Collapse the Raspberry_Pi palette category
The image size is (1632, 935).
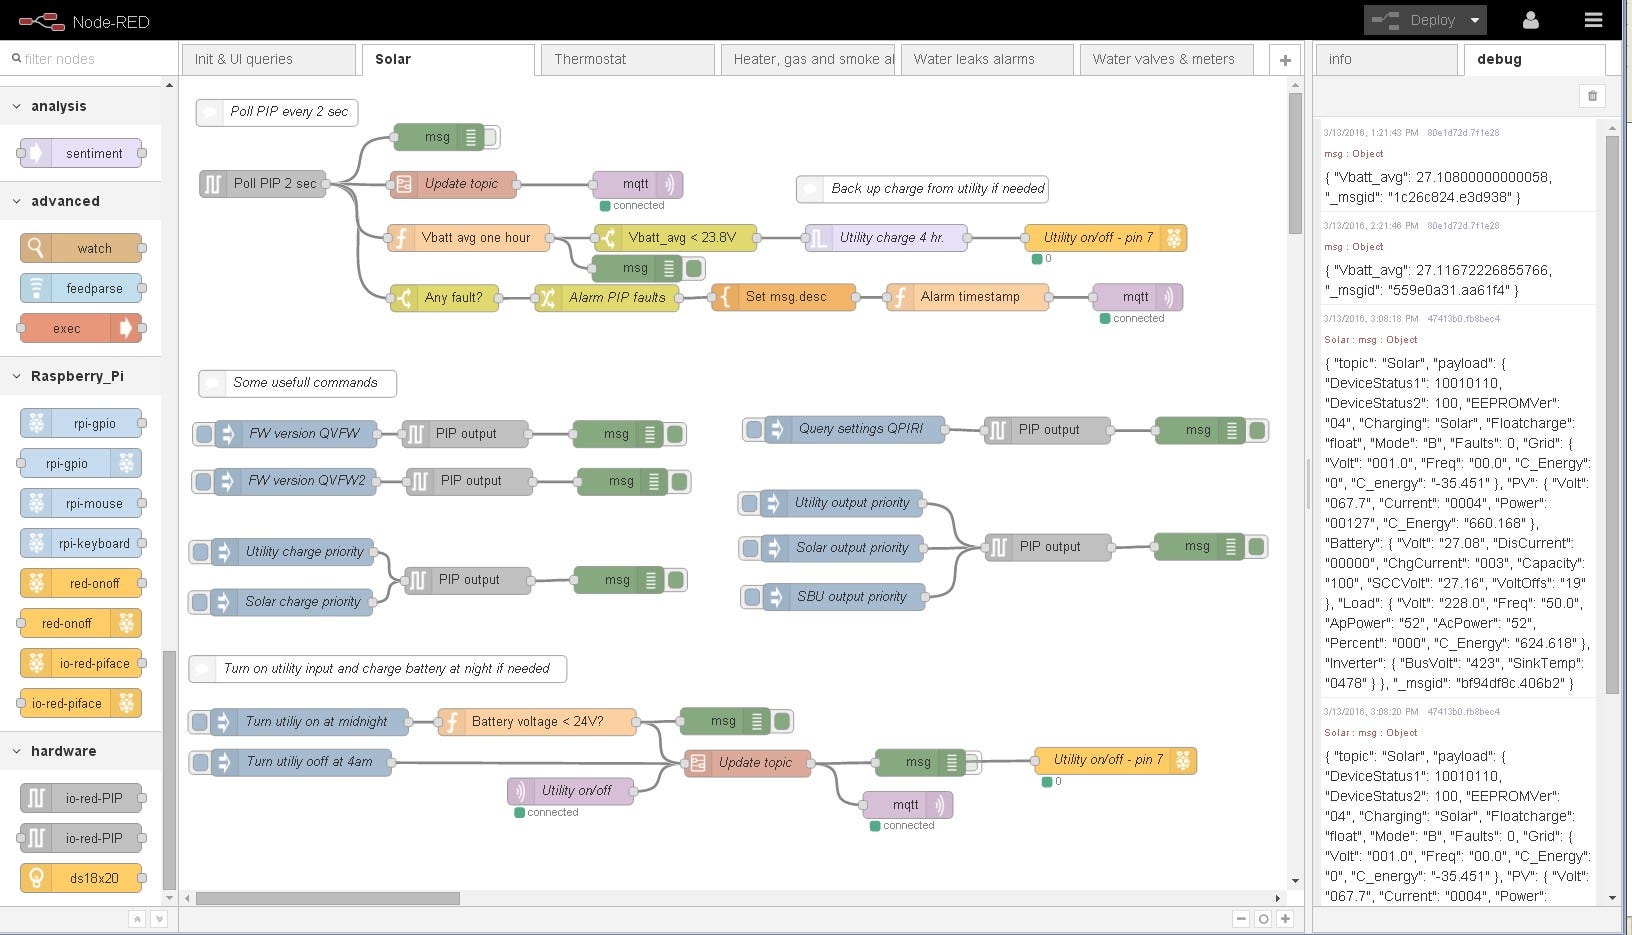tap(16, 376)
